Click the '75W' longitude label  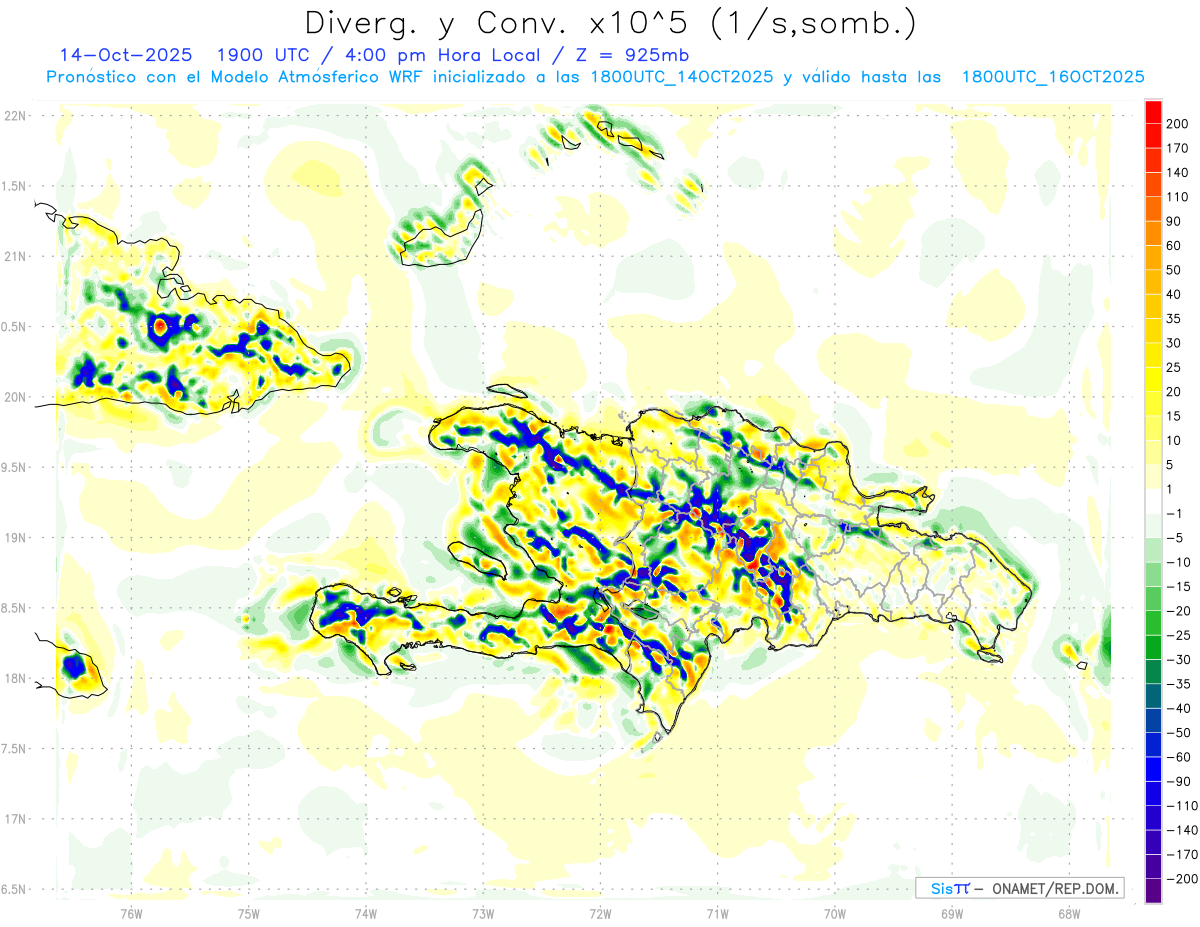coord(248,912)
